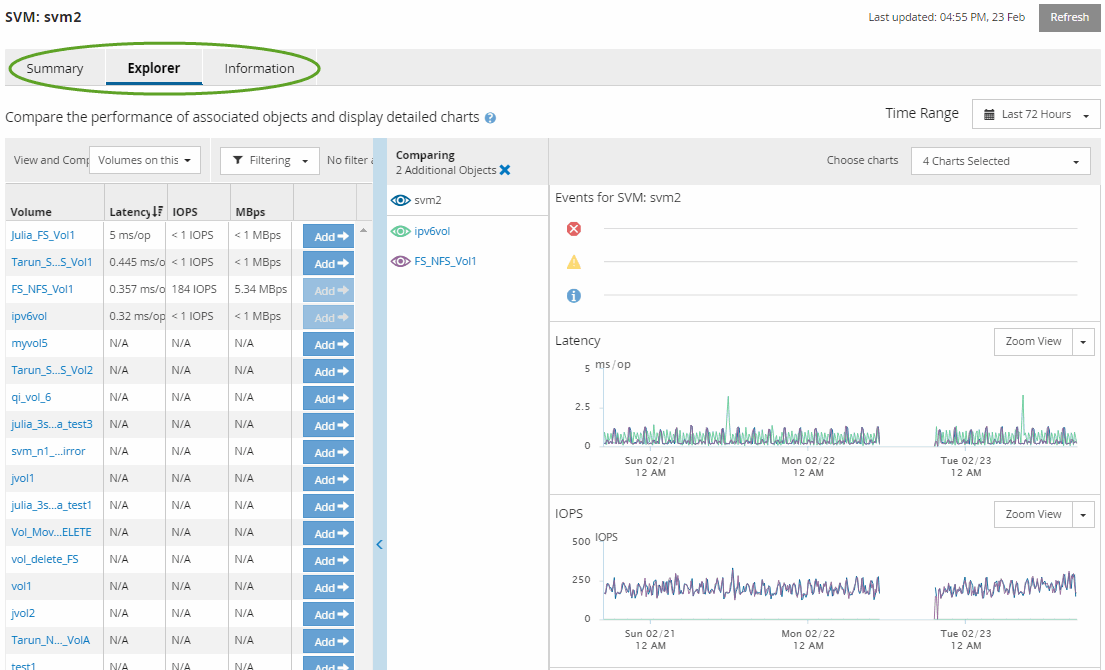Sort by Latency column sort icon
The image size is (1105, 670).
click(x=158, y=212)
